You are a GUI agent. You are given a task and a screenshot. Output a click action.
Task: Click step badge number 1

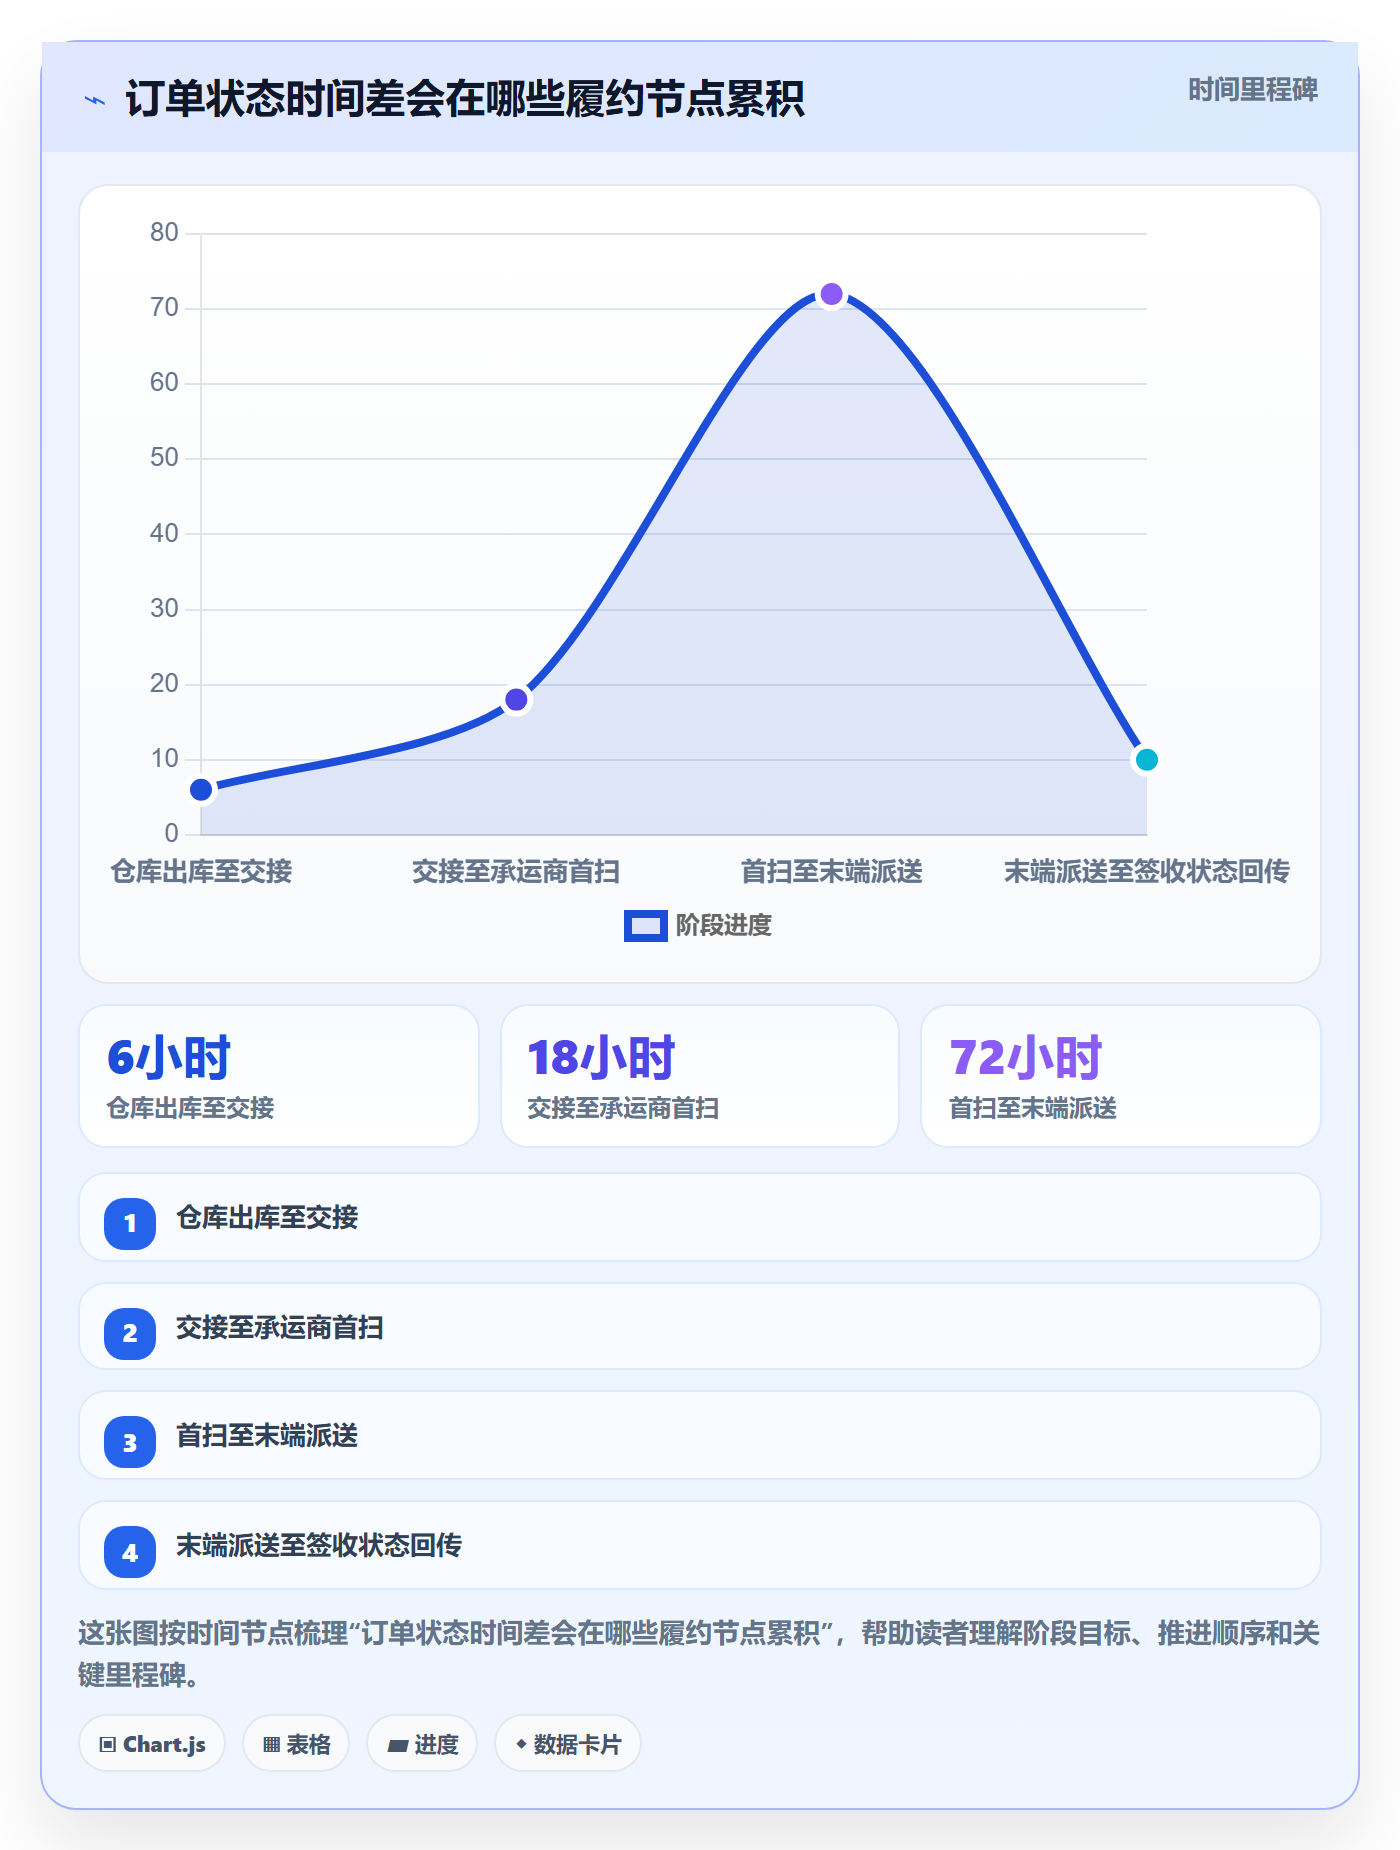tap(130, 1223)
